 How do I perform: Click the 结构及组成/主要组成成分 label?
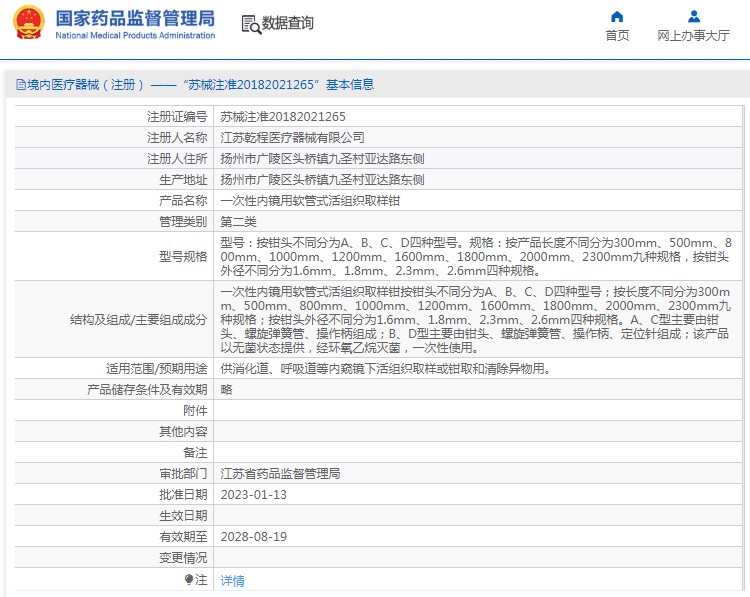click(138, 320)
